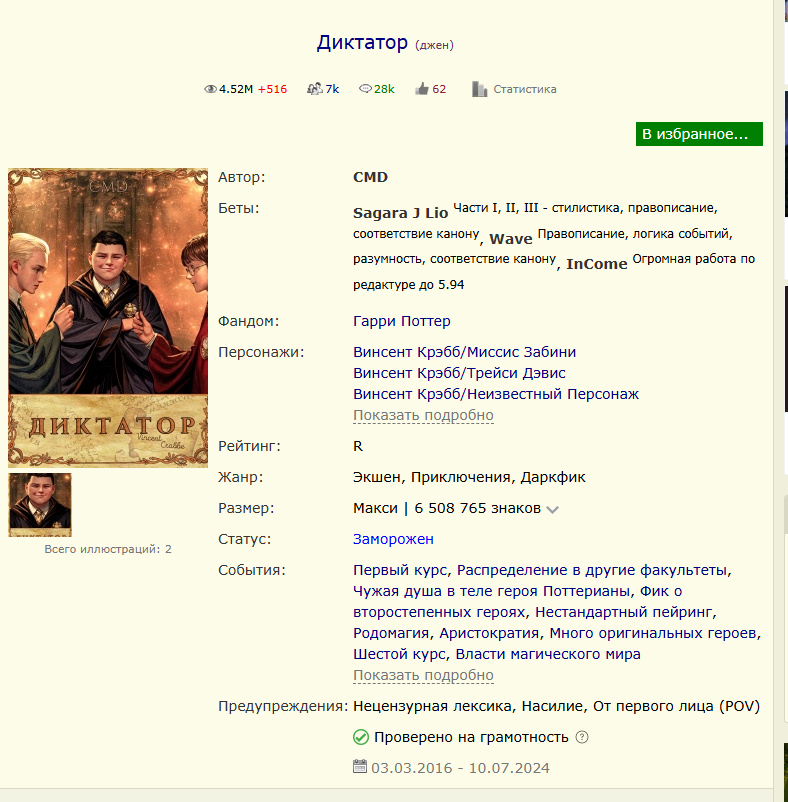The width and height of the screenshot is (788, 802).
Task: Show detailed characters list
Action: pos(423,415)
